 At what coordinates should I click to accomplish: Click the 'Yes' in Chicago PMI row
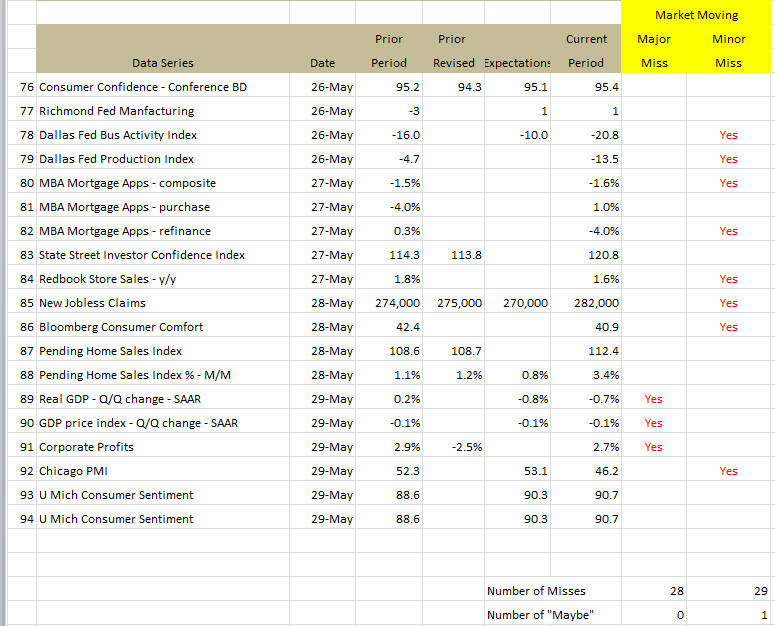coord(729,471)
